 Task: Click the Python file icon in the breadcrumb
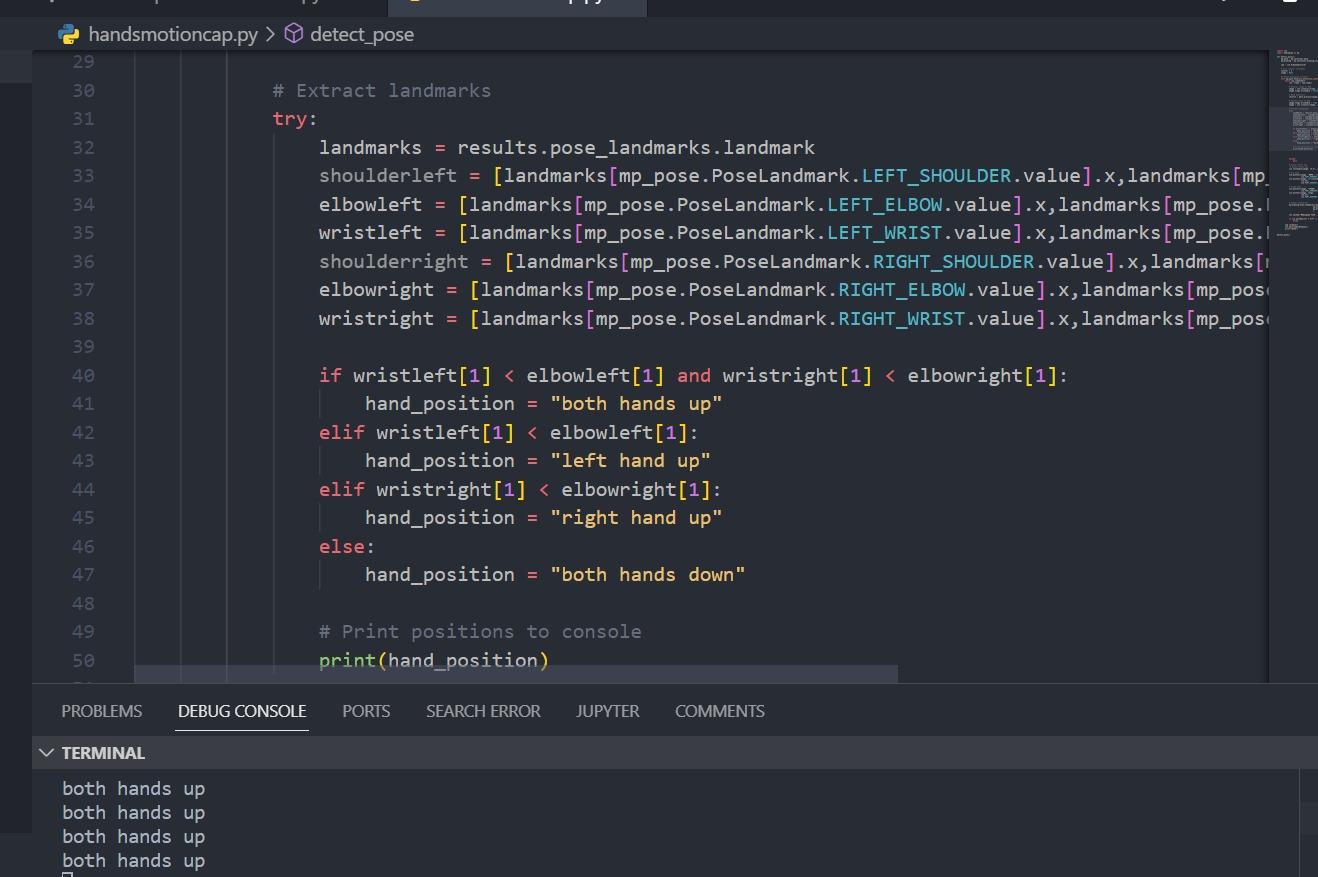tap(69, 34)
